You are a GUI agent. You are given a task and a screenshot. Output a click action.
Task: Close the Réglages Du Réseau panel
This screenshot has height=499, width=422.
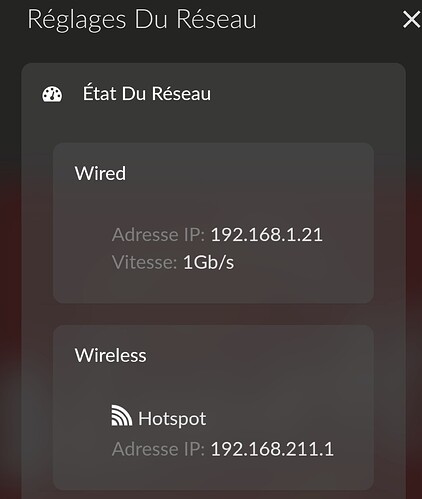click(411, 19)
